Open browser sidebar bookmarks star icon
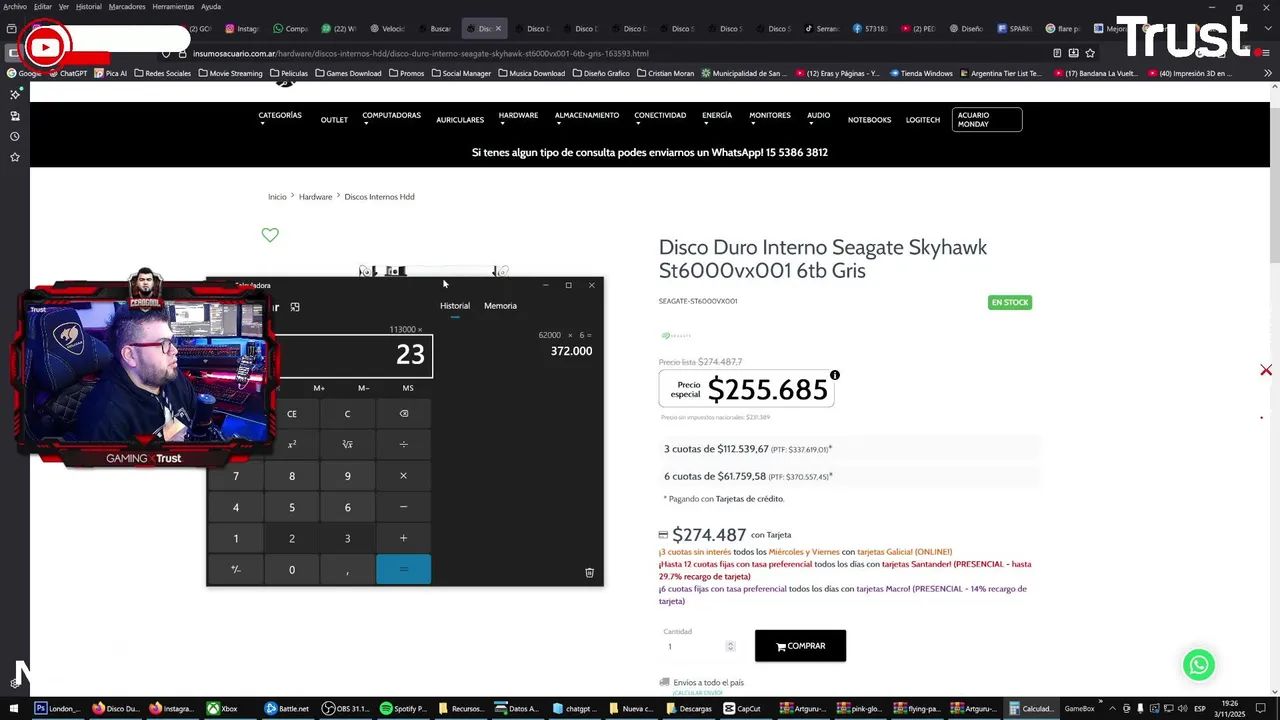Screen dimensions: 1280x720 point(14,157)
